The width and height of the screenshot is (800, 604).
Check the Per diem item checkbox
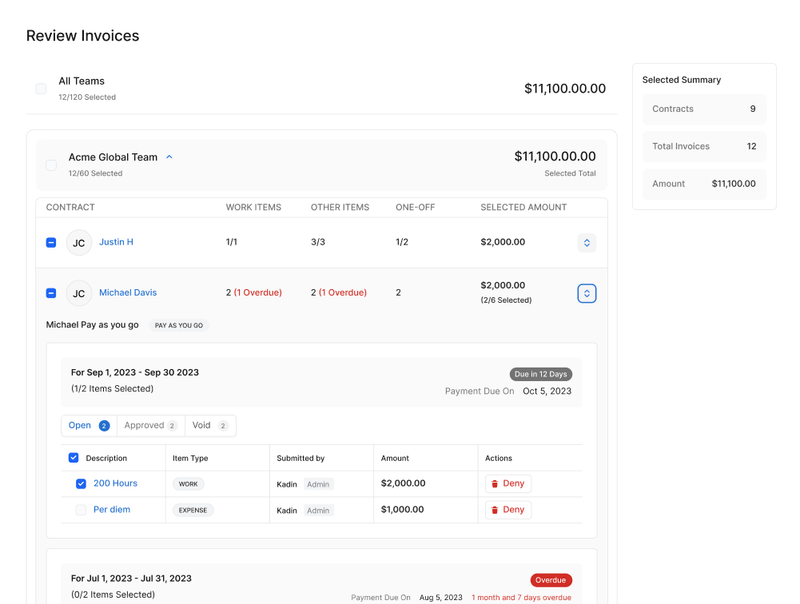[x=81, y=510]
